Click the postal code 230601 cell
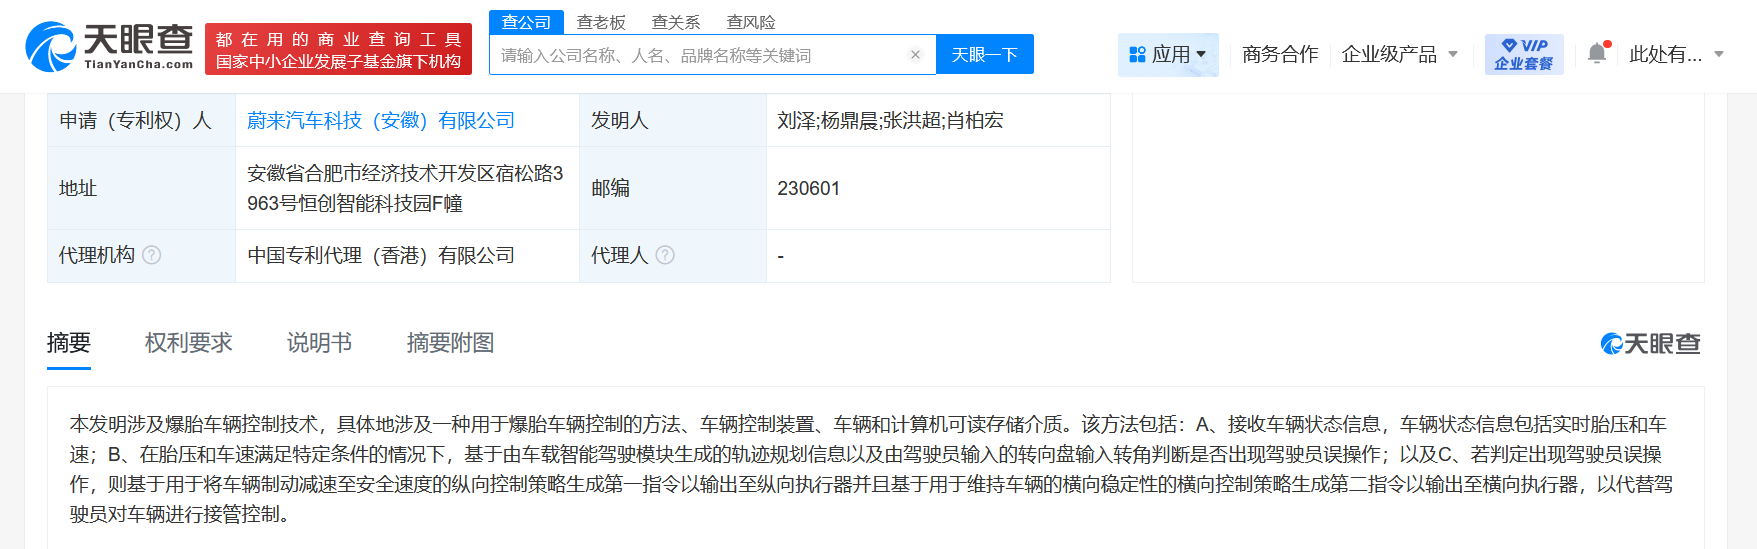This screenshot has height=549, width=1757. click(x=938, y=188)
